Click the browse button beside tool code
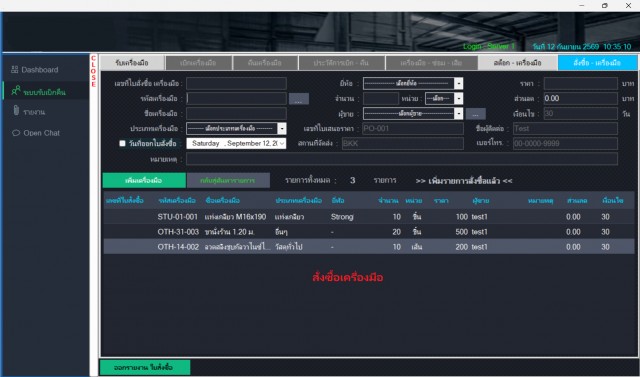The image size is (640, 377). 299,99
